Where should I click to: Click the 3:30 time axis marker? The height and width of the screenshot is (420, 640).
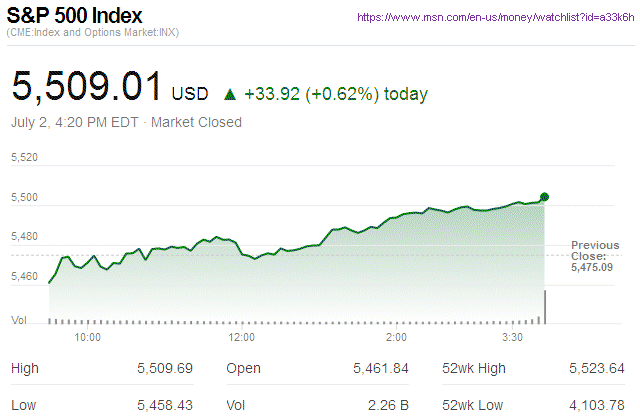tap(513, 338)
